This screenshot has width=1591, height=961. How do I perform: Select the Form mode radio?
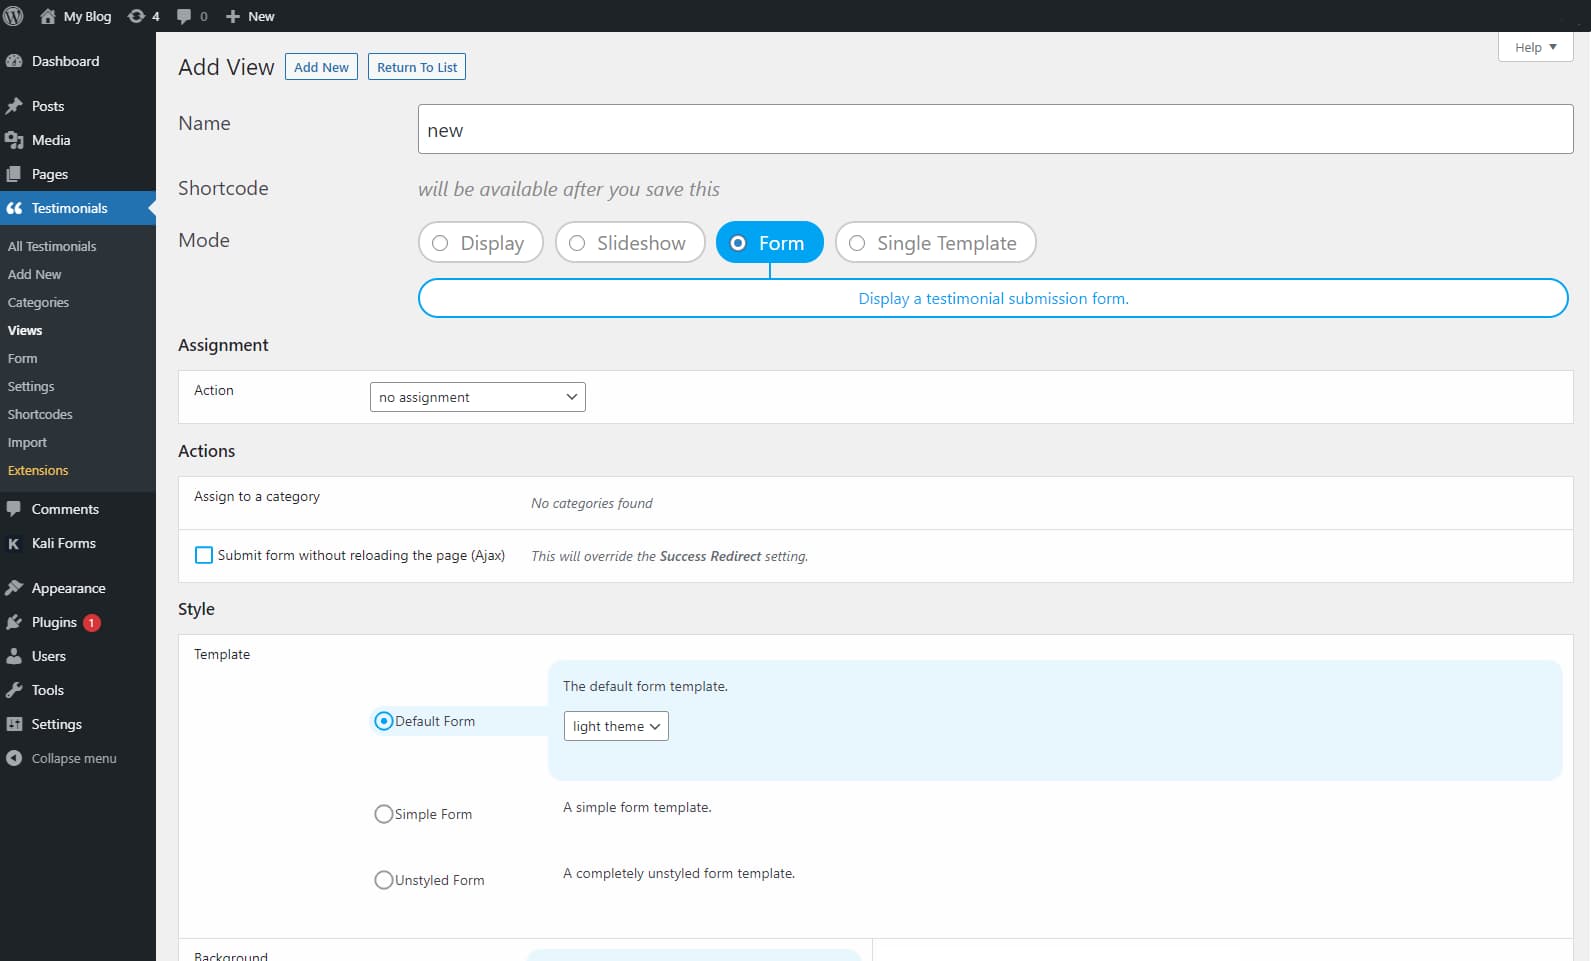pyautogui.click(x=738, y=243)
